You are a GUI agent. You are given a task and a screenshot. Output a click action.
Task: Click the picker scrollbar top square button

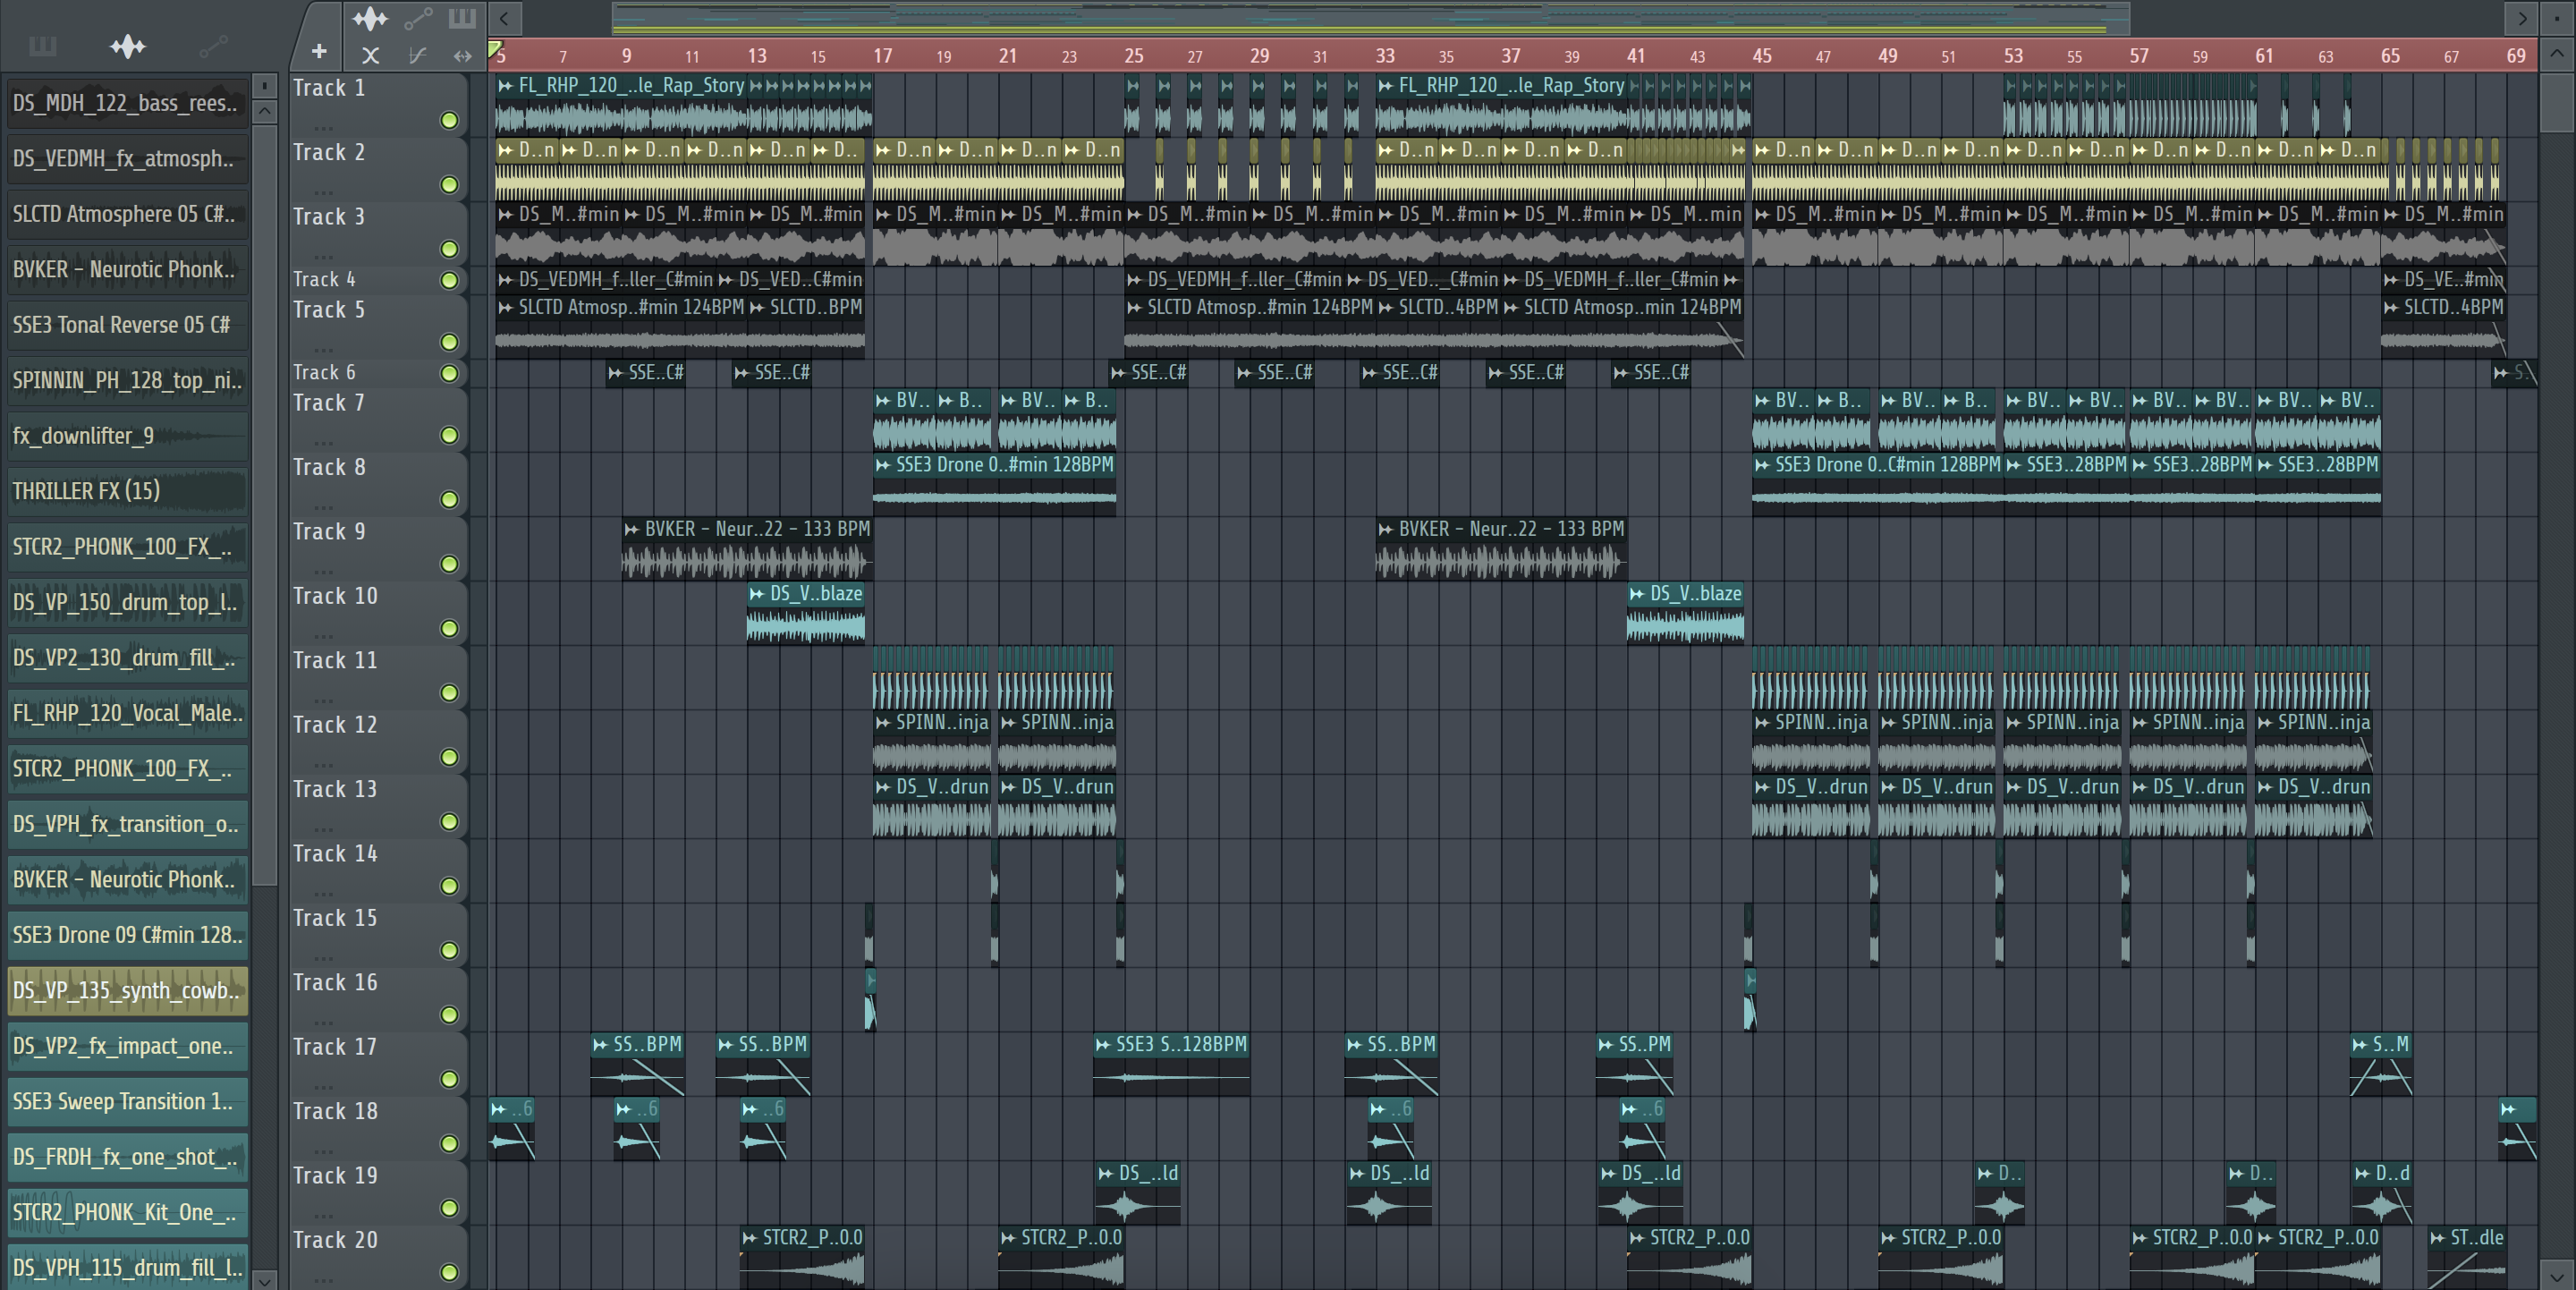tap(264, 86)
